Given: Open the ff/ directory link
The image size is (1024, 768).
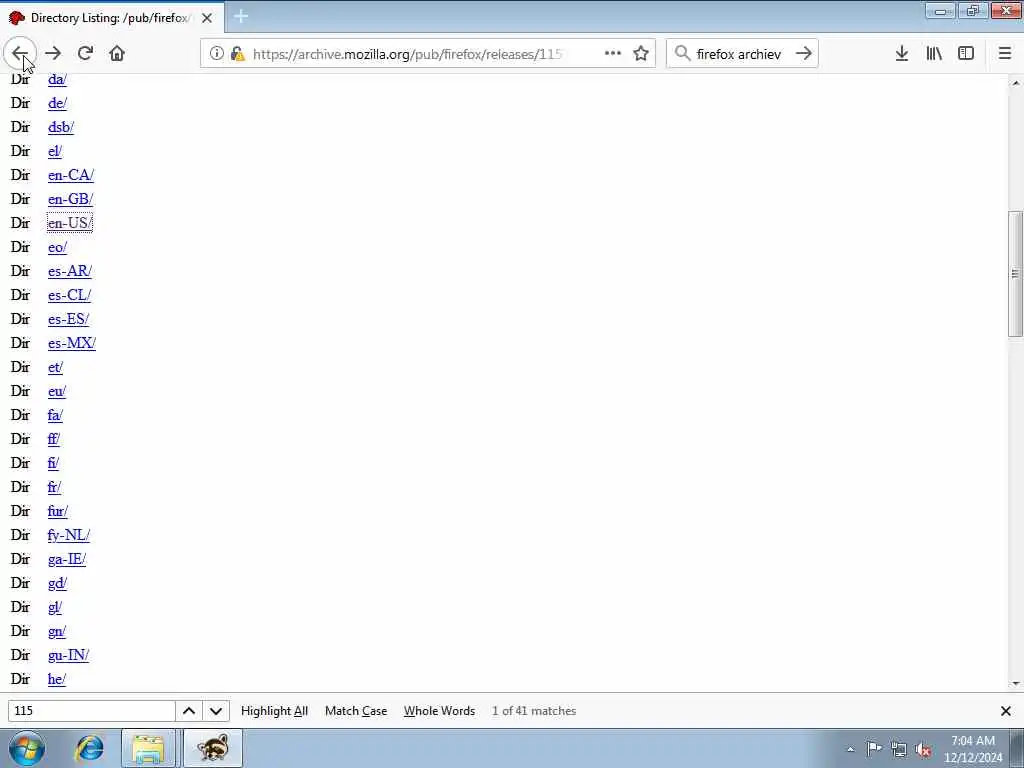Looking at the screenshot, I should point(54,440).
